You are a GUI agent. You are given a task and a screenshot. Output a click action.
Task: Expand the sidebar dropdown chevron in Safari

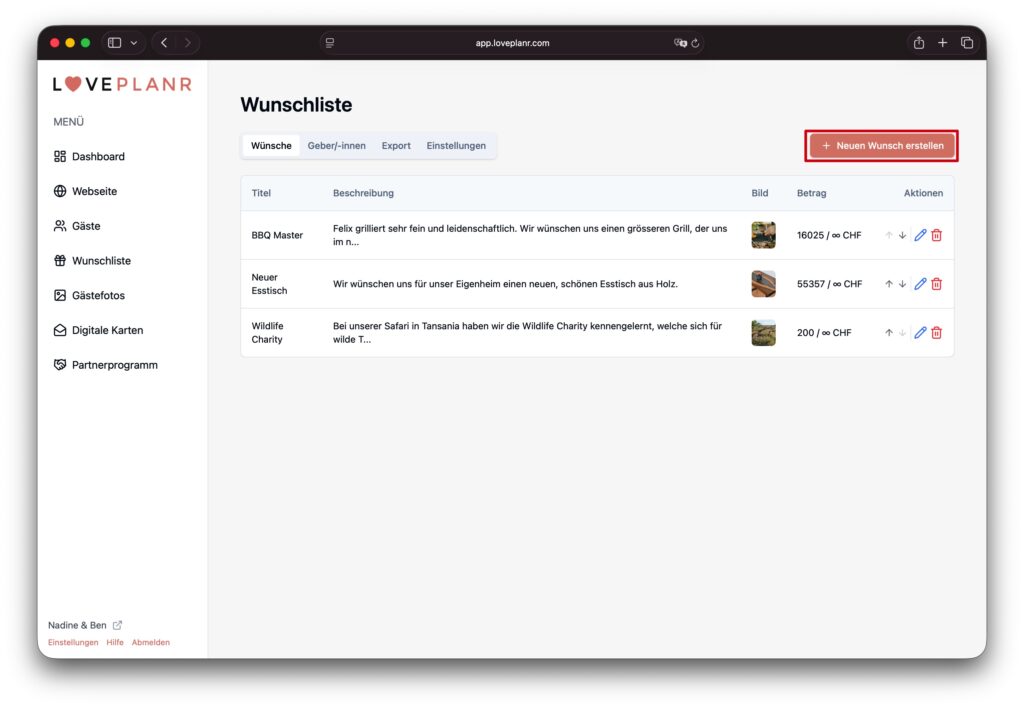pos(134,43)
